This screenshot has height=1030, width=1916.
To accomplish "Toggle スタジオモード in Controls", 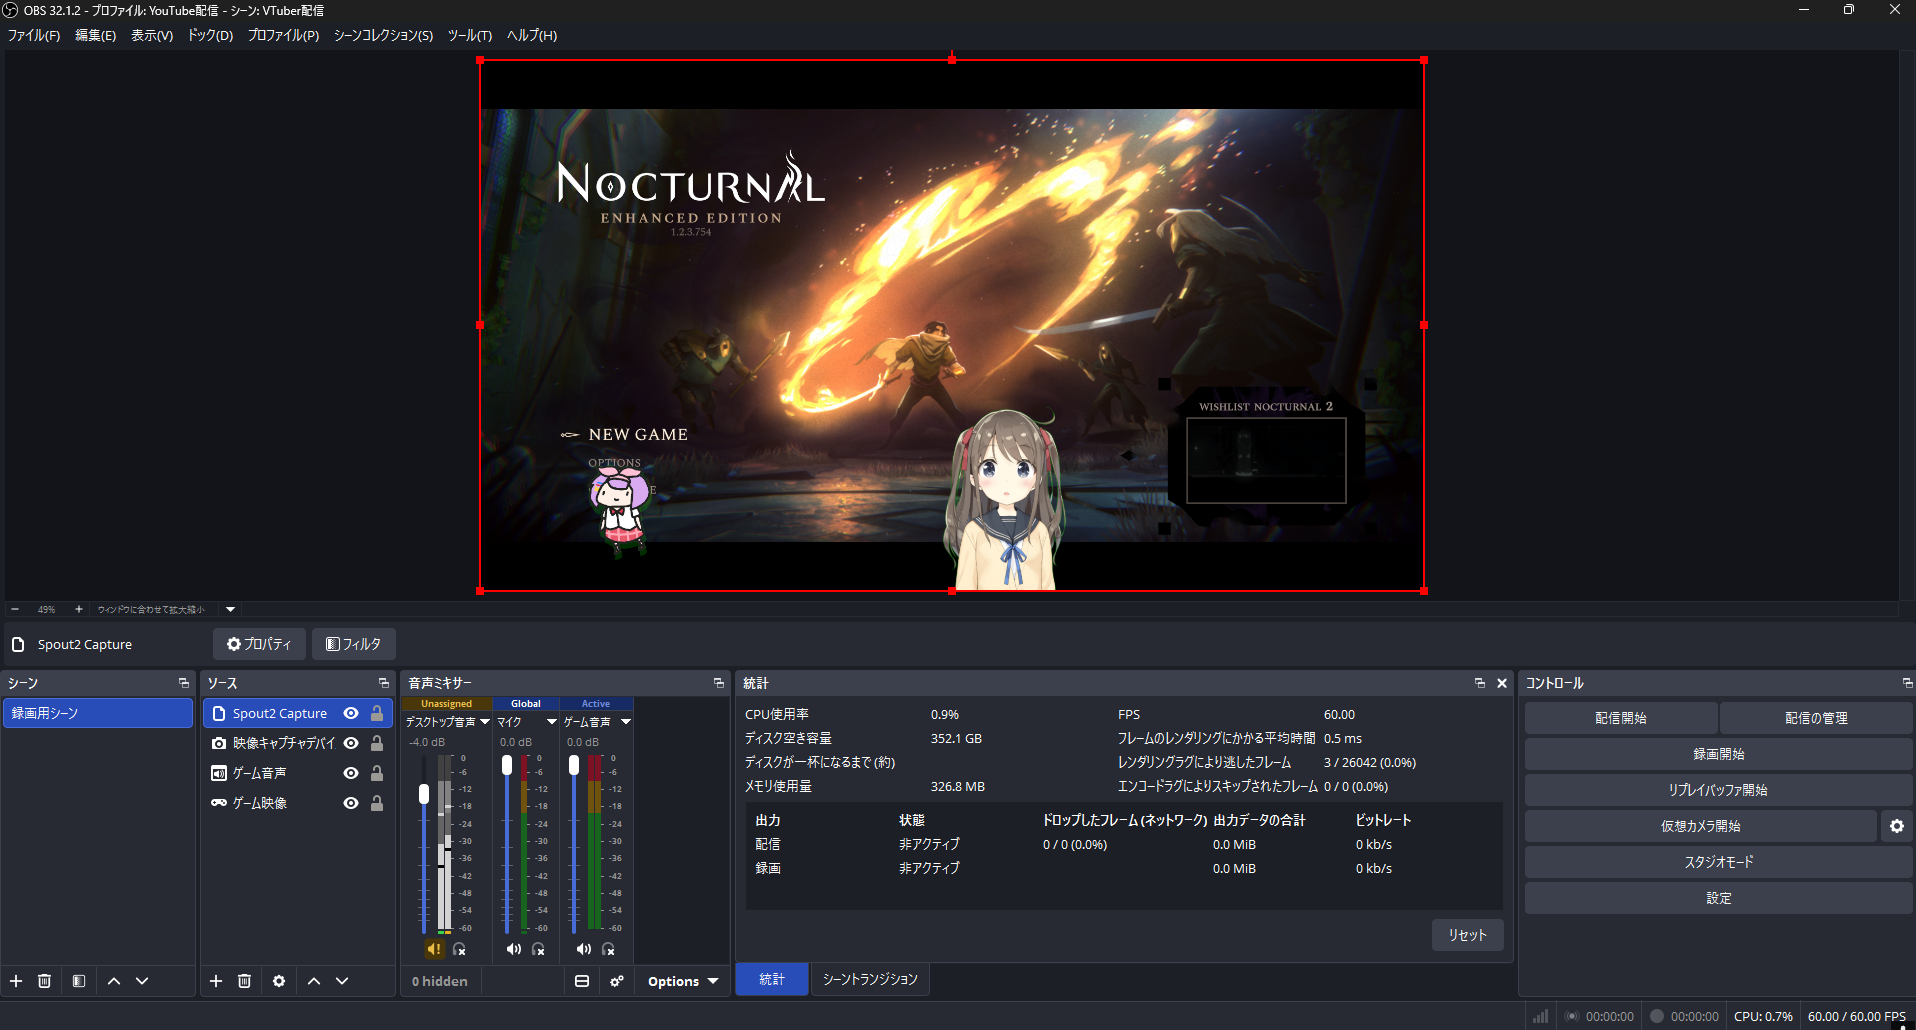I will pyautogui.click(x=1718, y=862).
